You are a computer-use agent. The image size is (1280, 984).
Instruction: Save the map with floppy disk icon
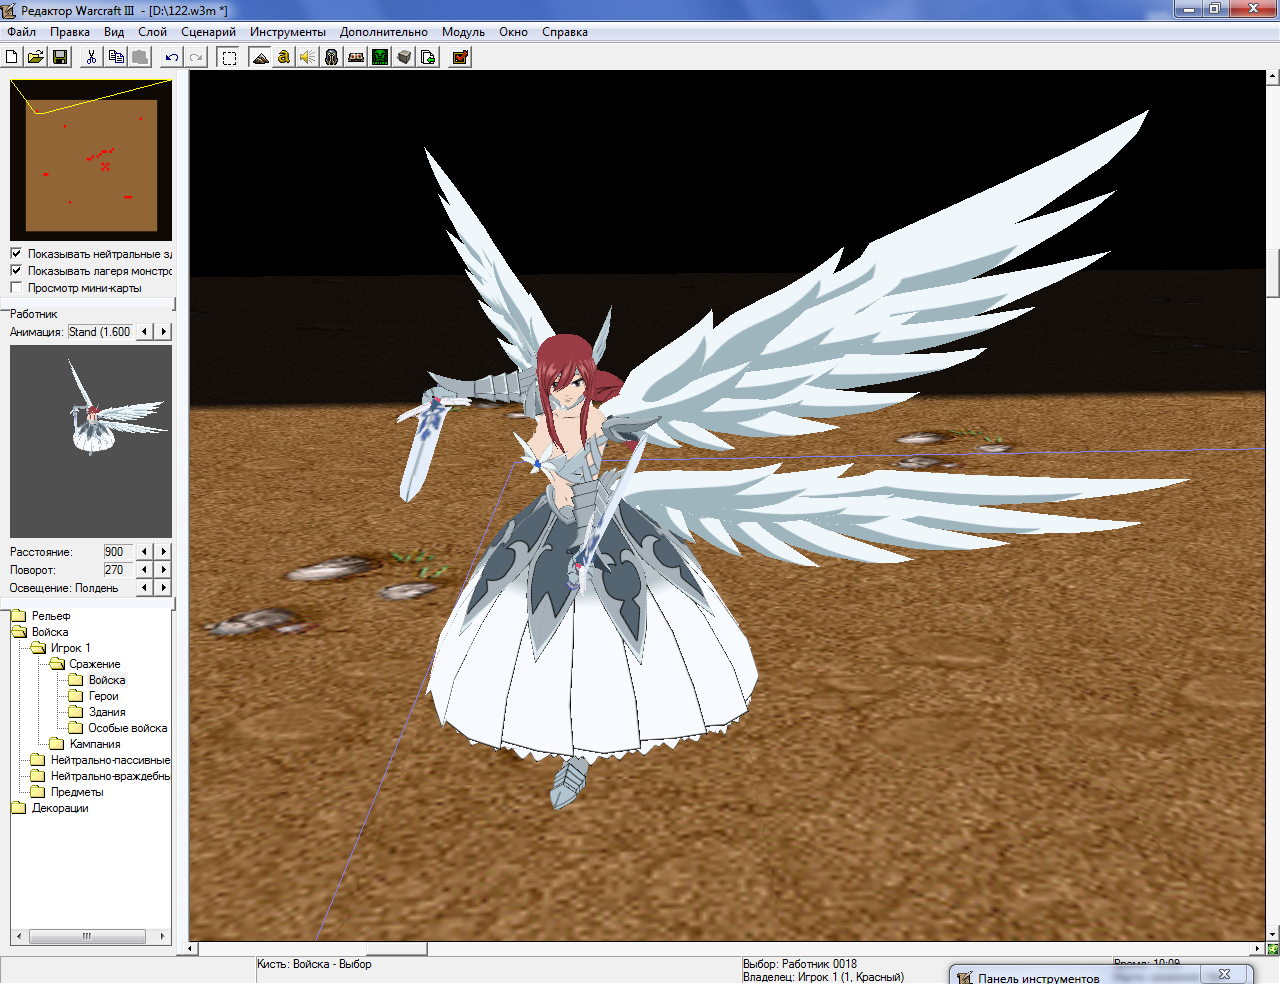click(60, 57)
